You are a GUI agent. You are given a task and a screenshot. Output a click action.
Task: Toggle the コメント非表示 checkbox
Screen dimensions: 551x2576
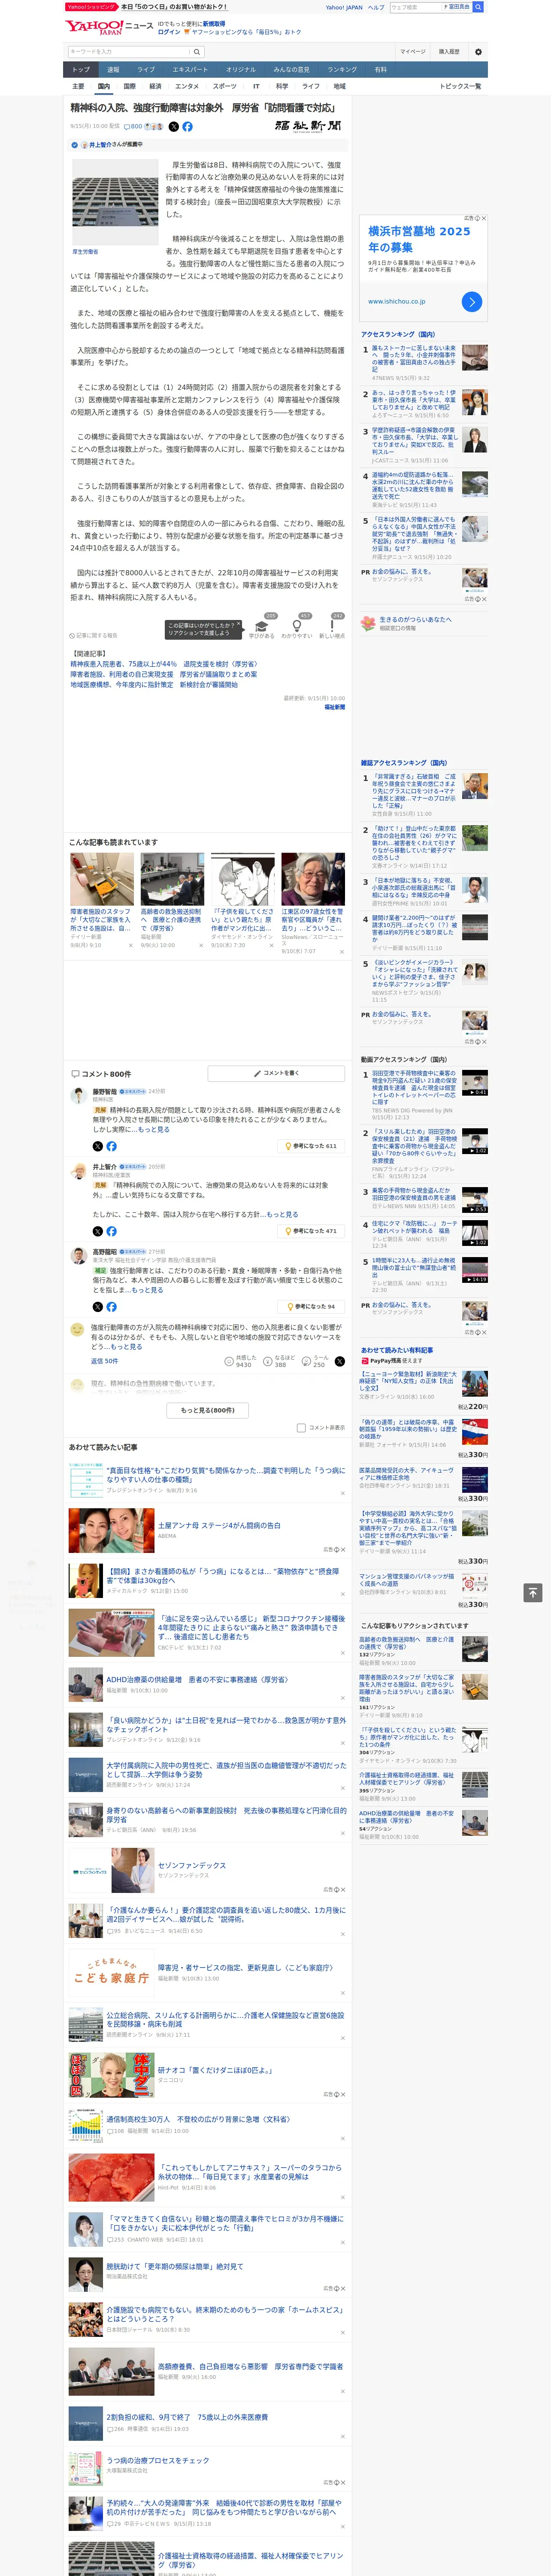click(301, 1428)
